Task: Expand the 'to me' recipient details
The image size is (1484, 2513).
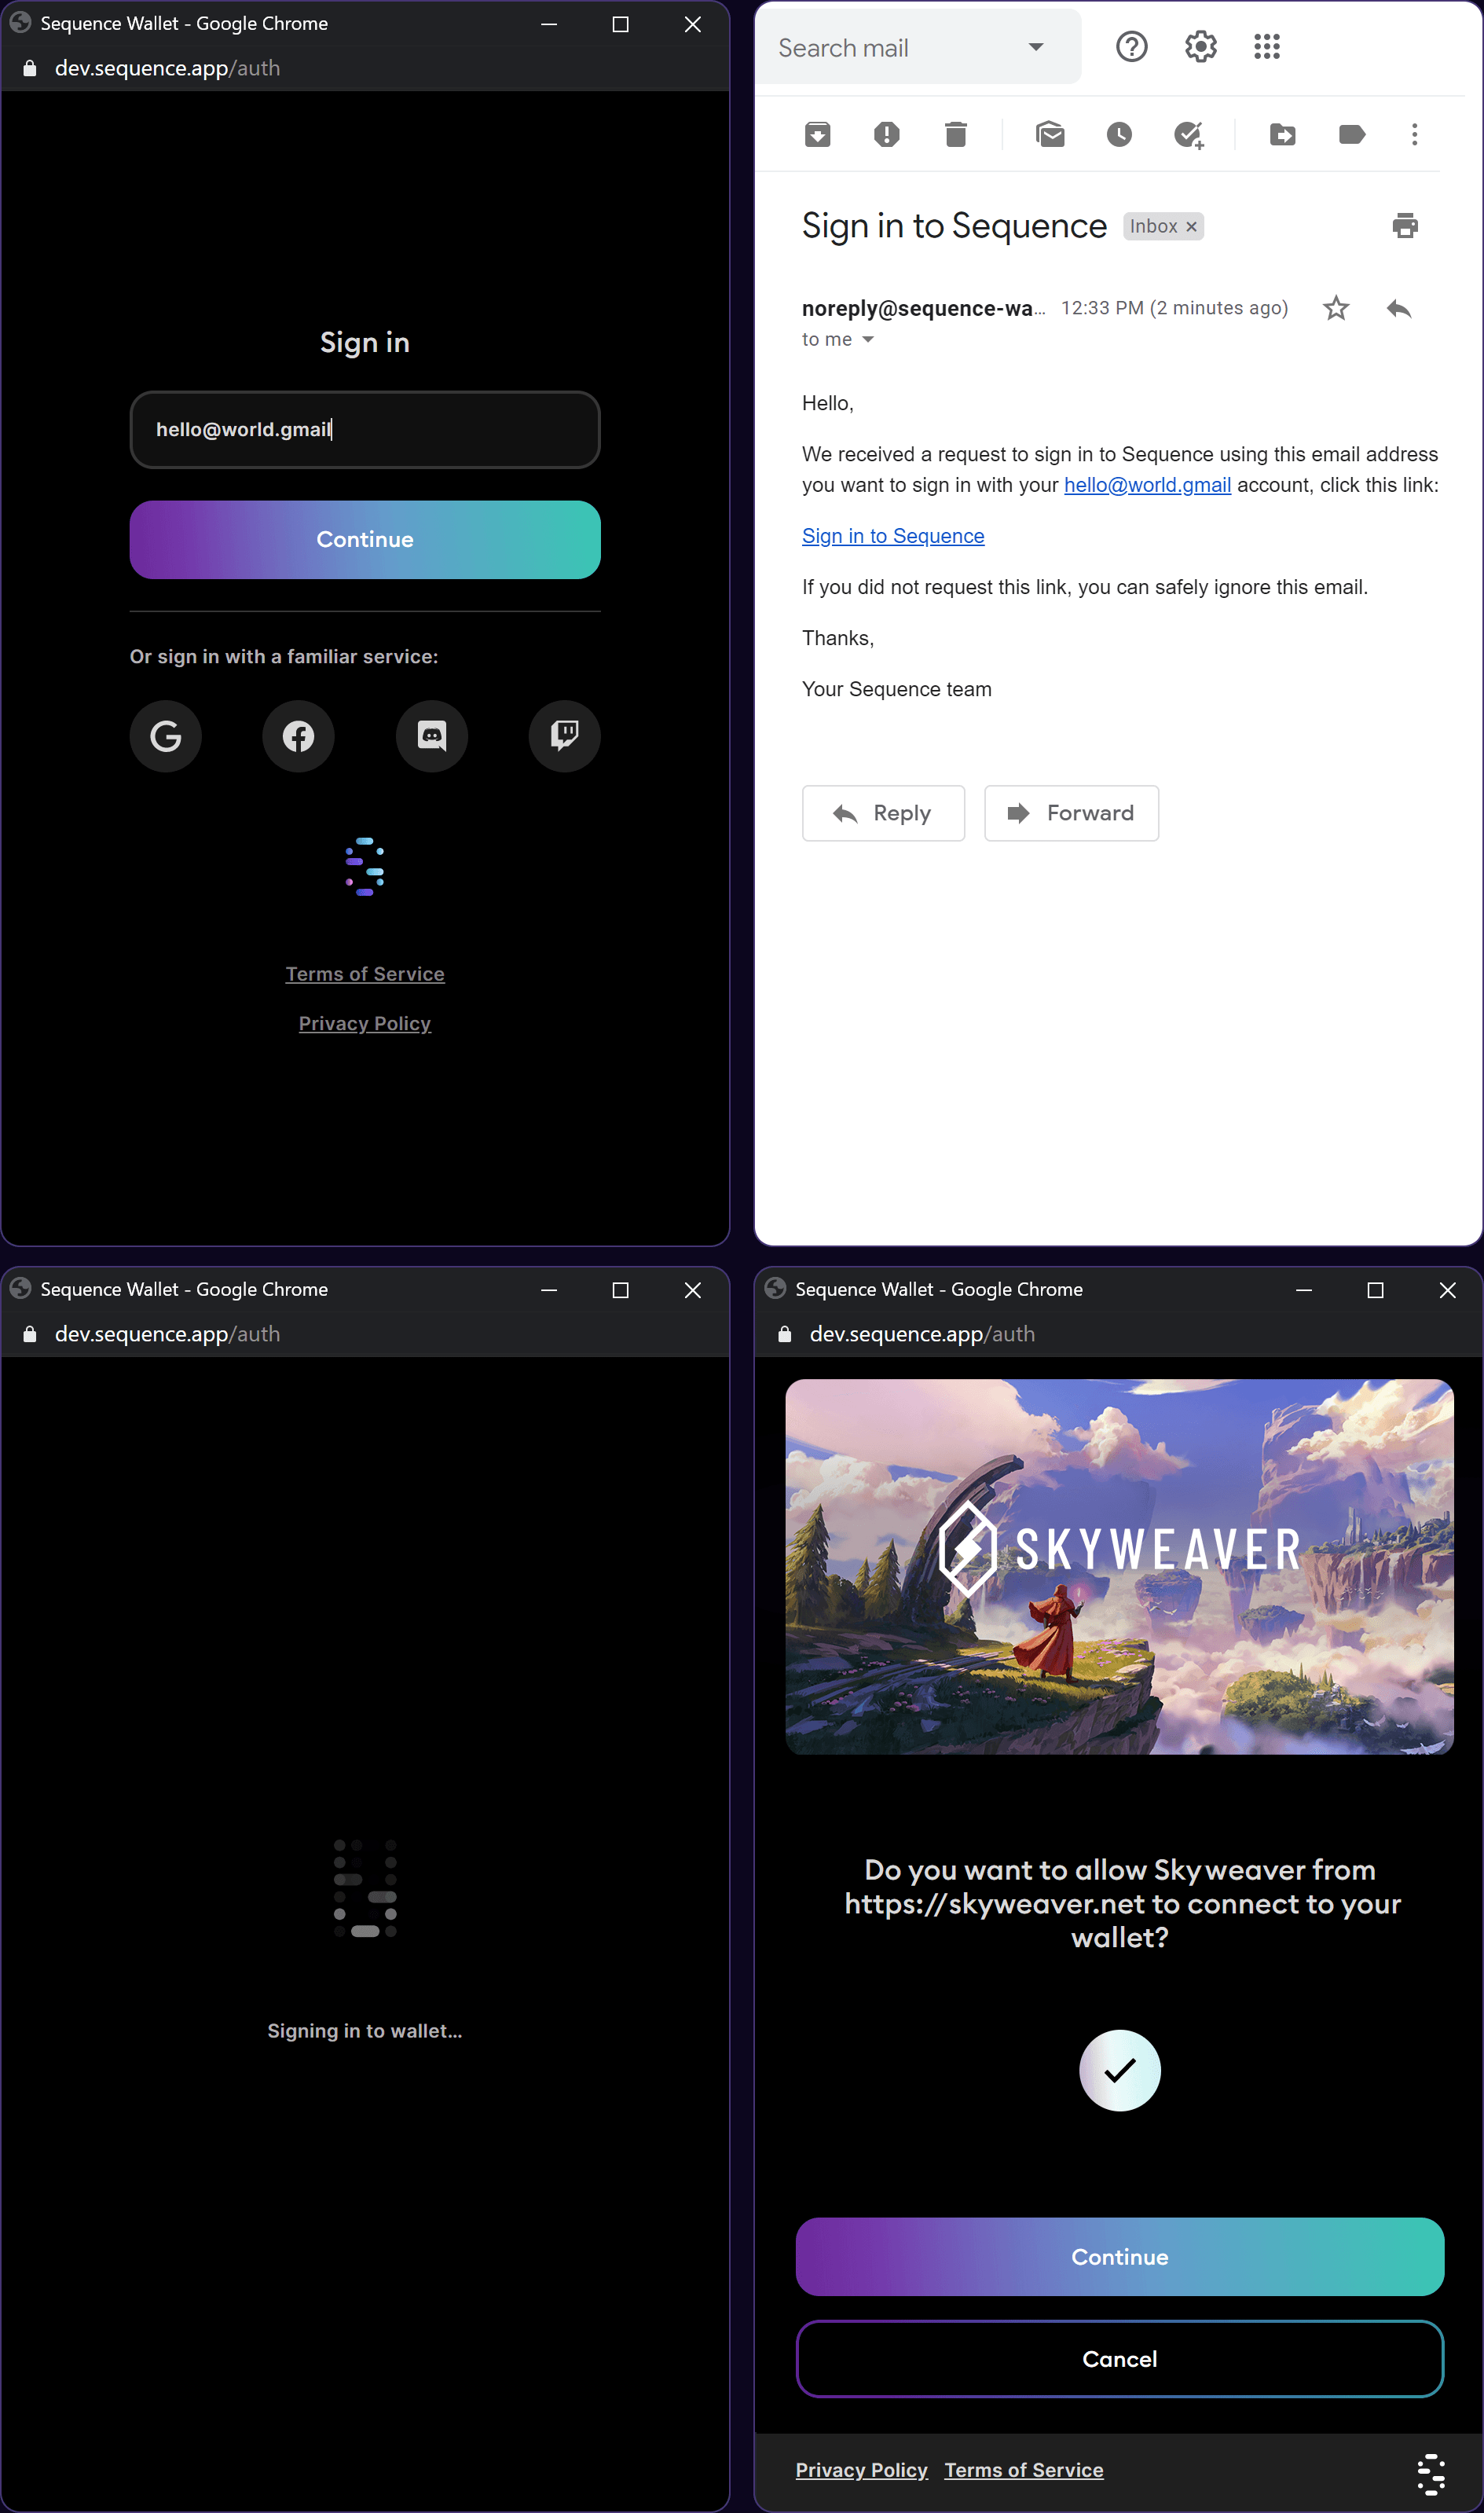Action: [x=868, y=340]
